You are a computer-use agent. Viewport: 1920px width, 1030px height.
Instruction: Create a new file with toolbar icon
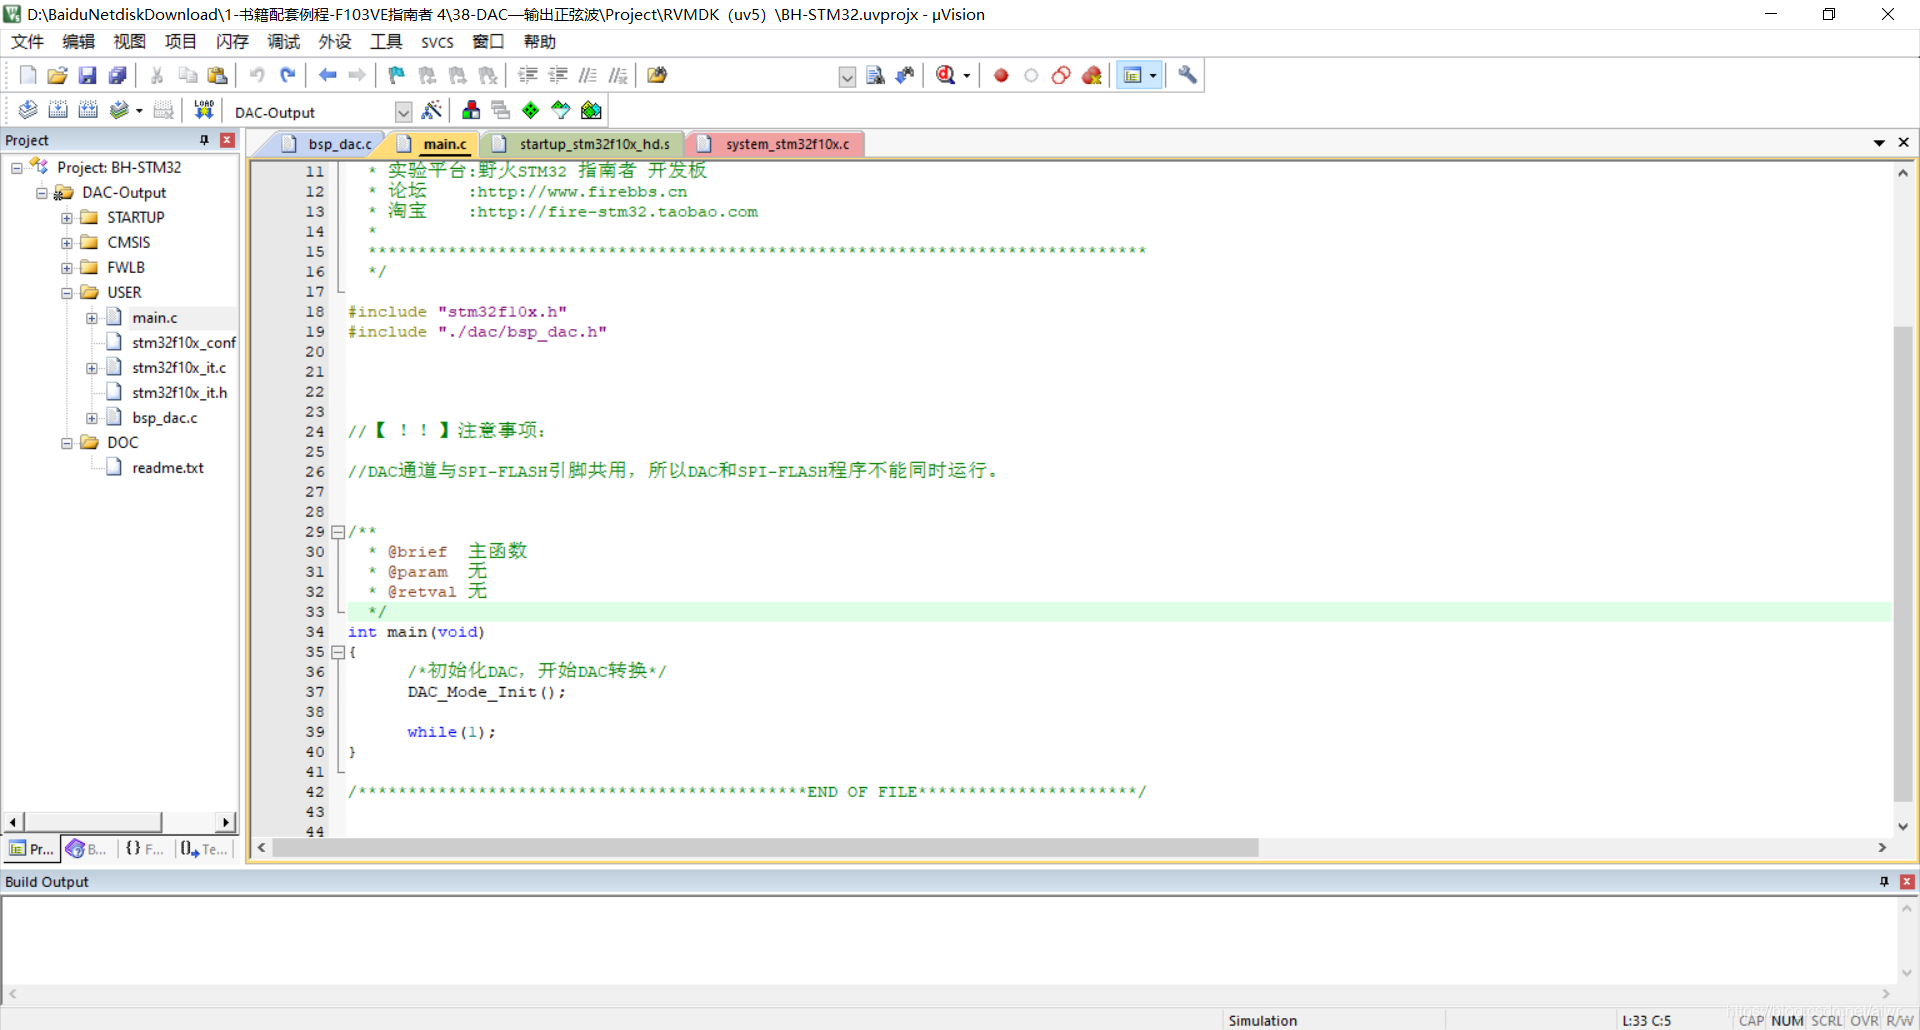28,75
